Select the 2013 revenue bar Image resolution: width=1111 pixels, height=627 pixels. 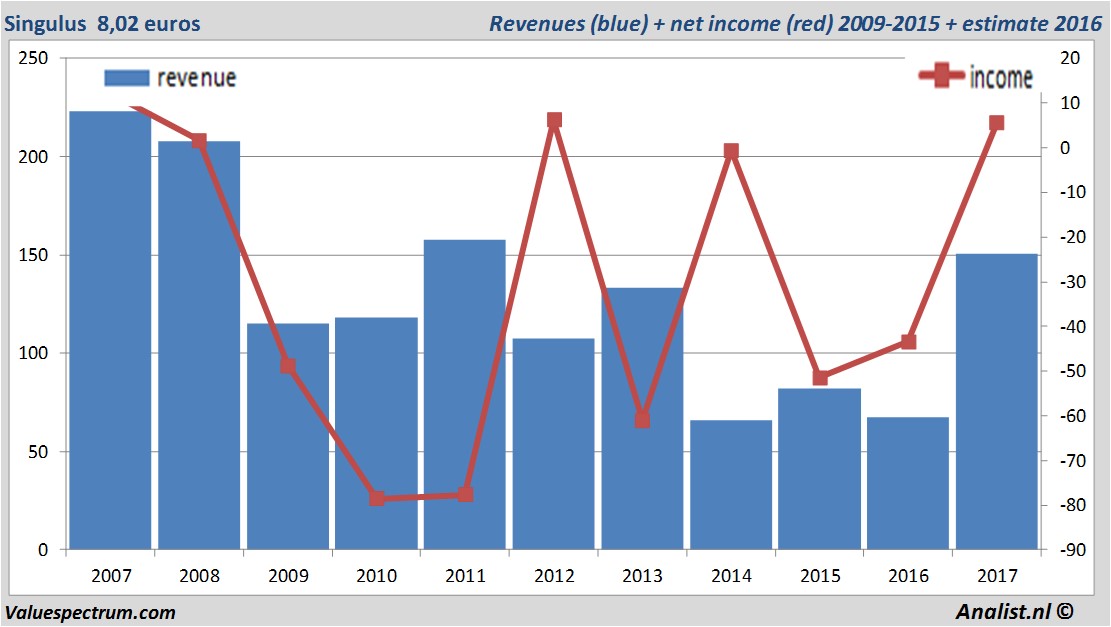[x=643, y=419]
